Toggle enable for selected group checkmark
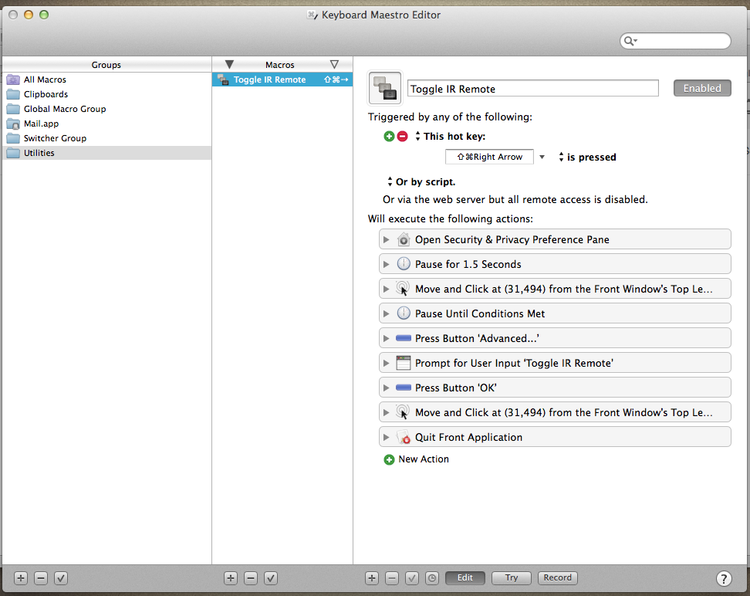Image resolution: width=750 pixels, height=596 pixels. (x=61, y=578)
